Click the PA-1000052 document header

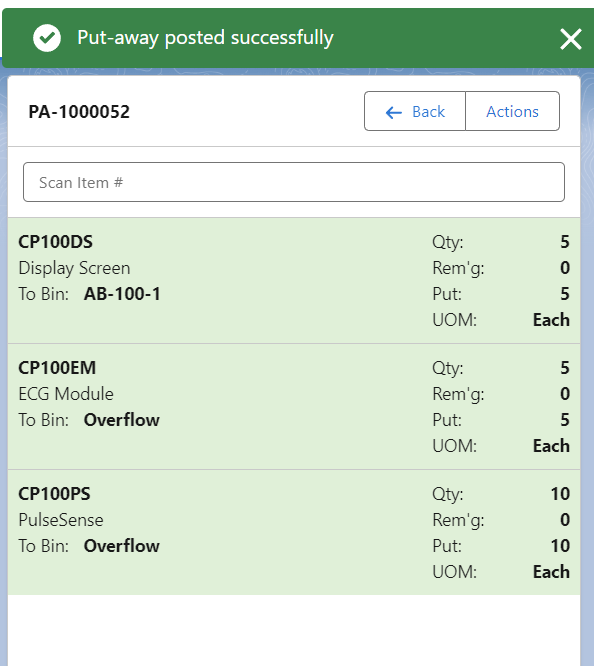tap(79, 112)
